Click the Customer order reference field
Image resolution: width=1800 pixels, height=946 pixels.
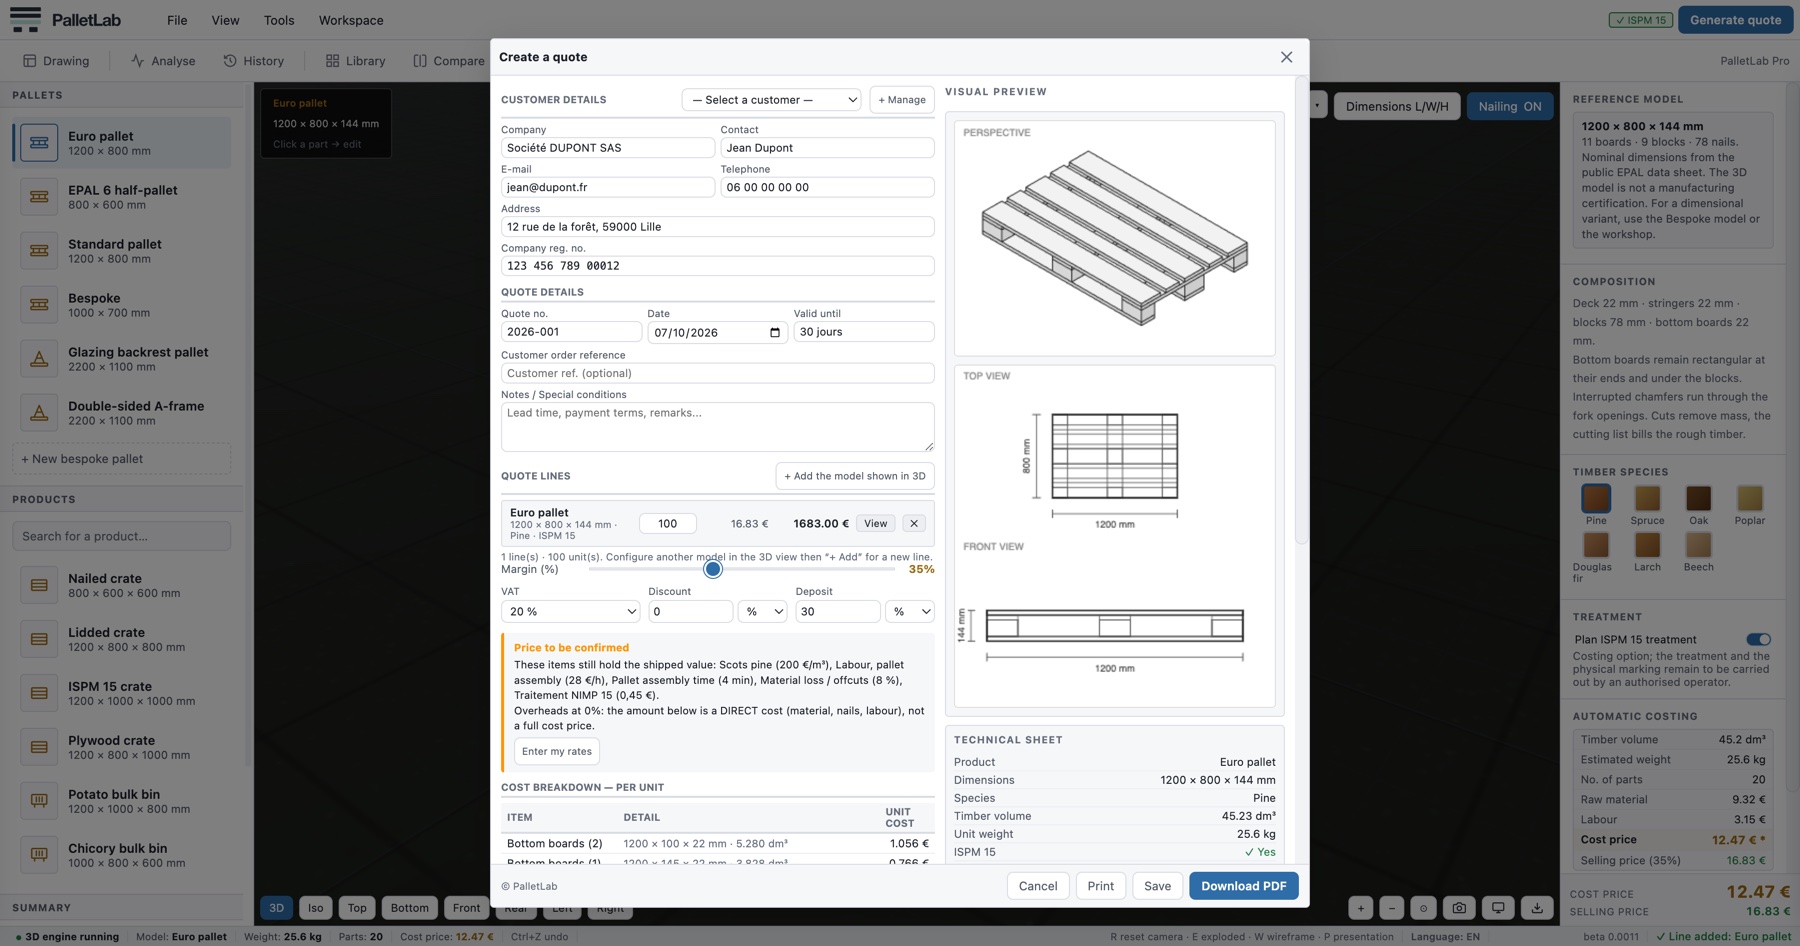pos(717,373)
